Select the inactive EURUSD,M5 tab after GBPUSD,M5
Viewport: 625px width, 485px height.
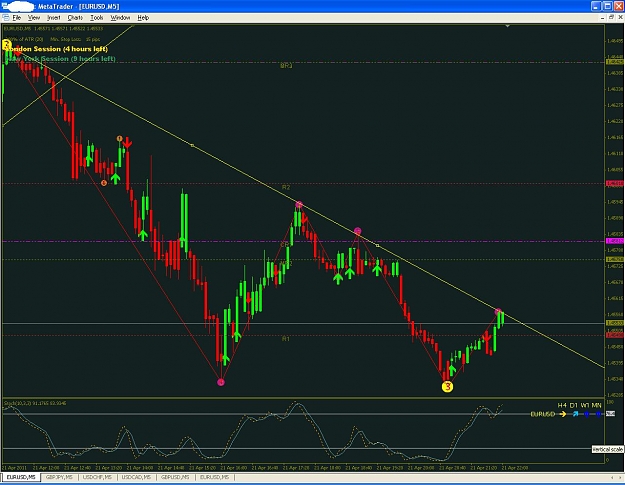[214, 477]
